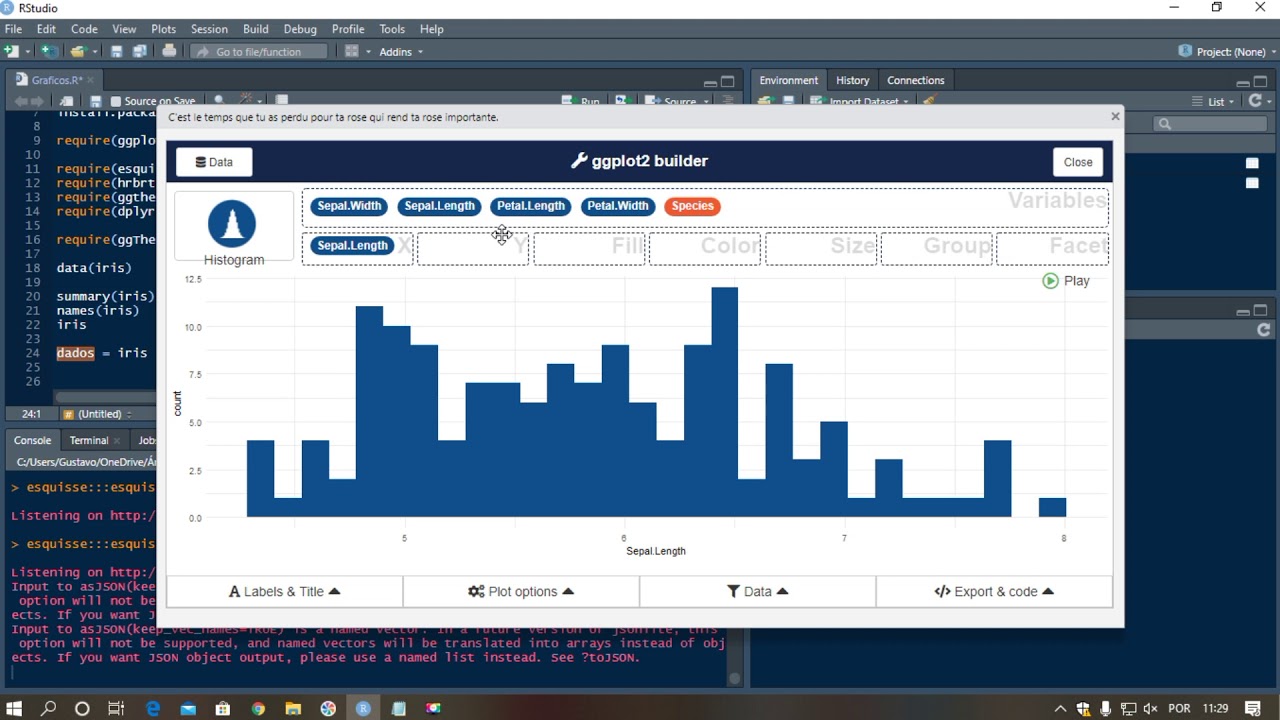Open the File menu
Screen dimensions: 1280x720
click(x=13, y=29)
